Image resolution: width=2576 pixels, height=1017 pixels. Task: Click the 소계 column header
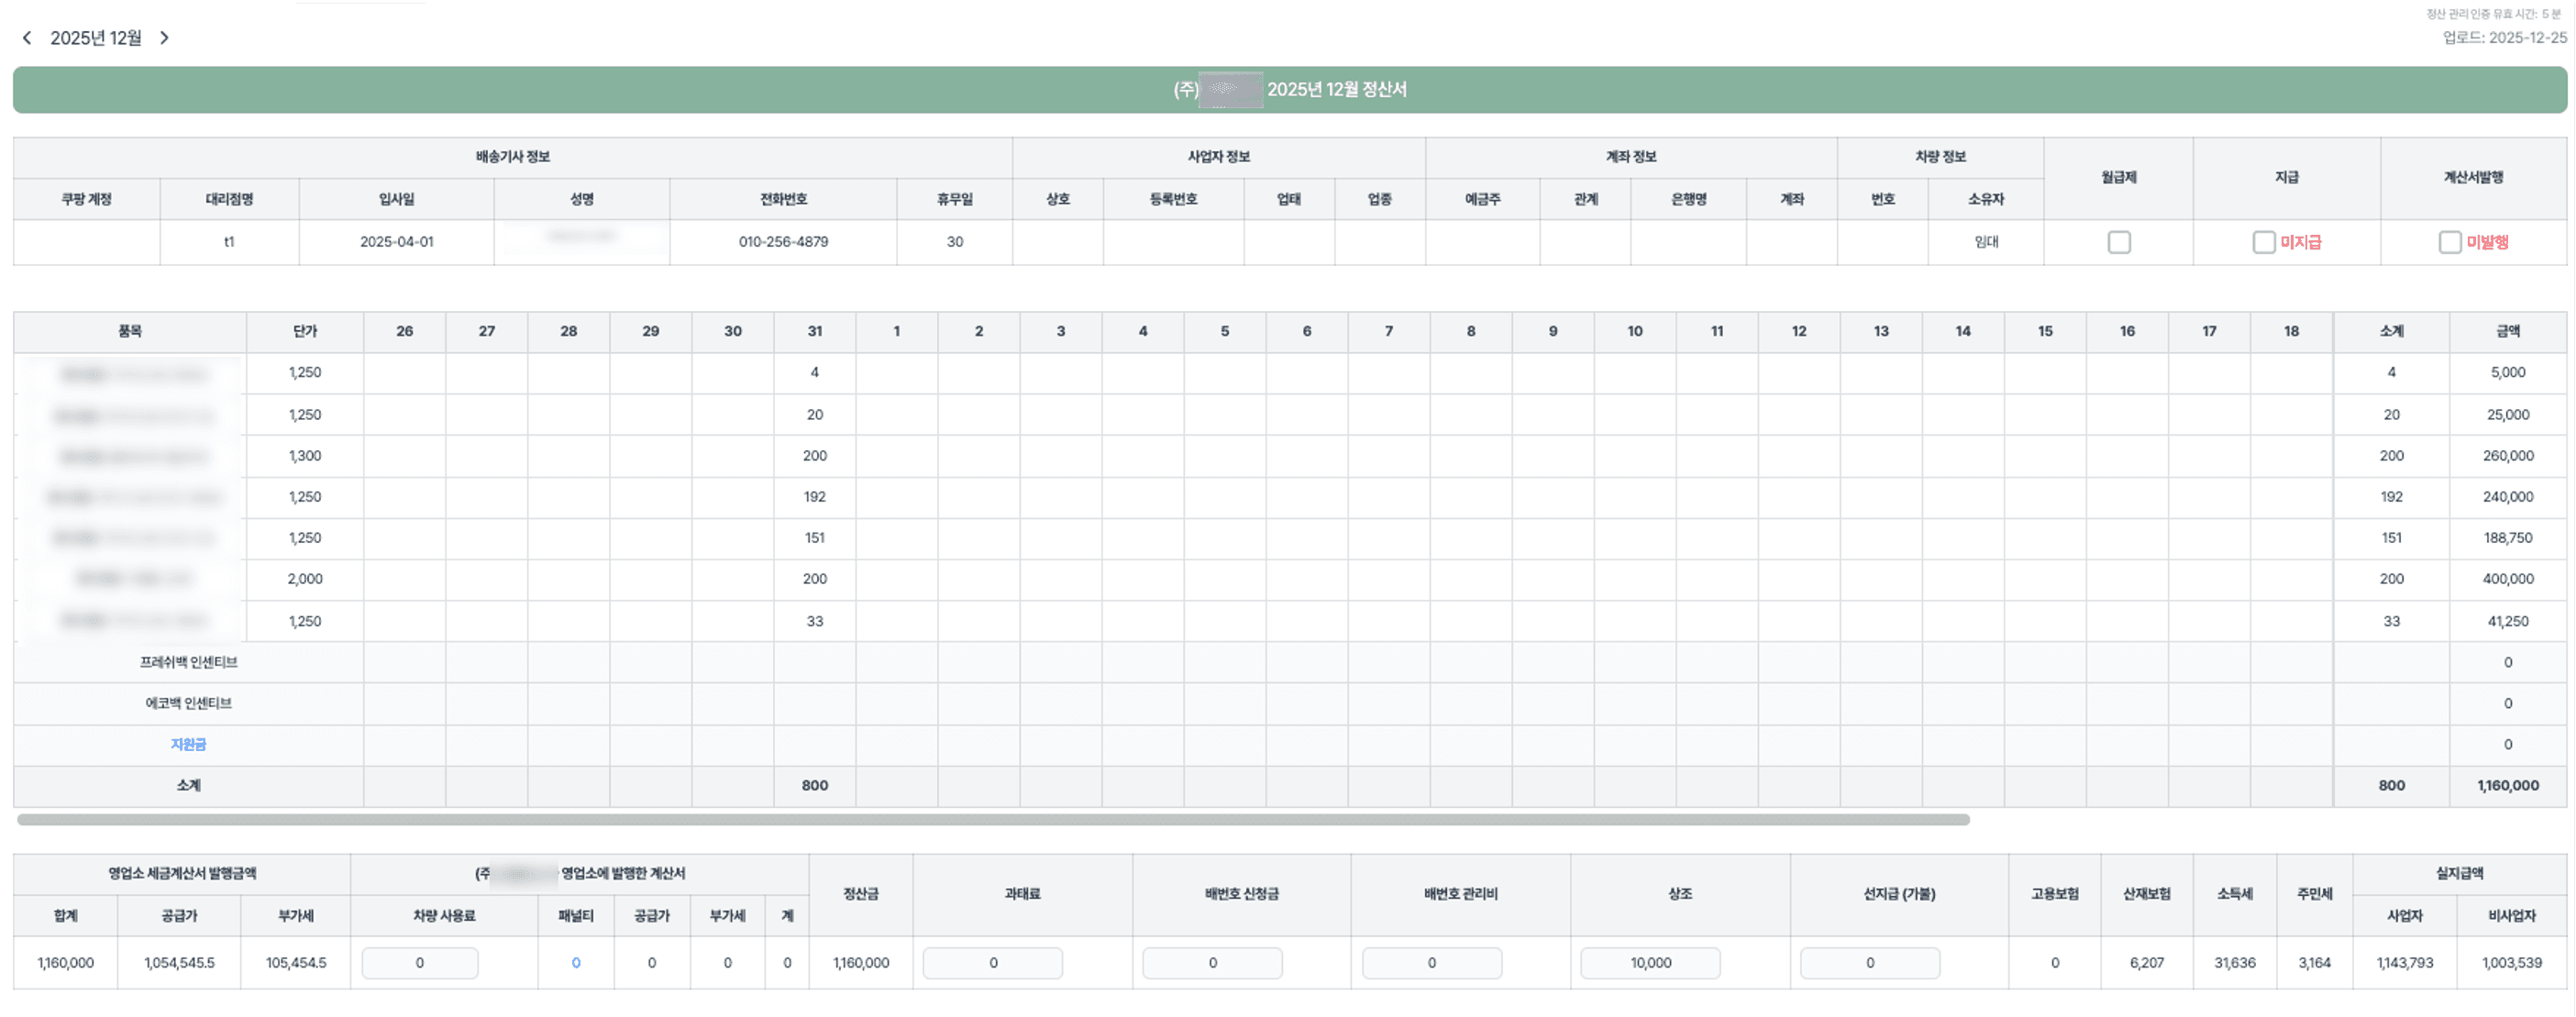point(2391,331)
